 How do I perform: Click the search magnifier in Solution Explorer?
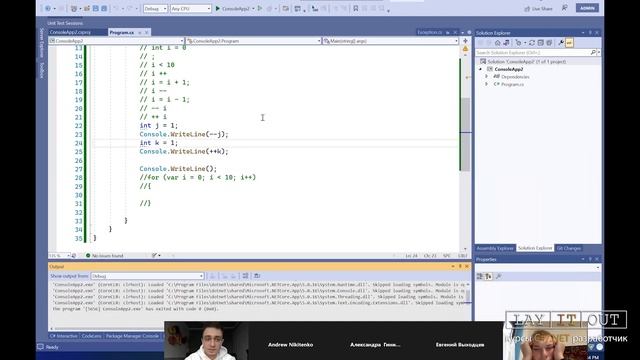593,53
